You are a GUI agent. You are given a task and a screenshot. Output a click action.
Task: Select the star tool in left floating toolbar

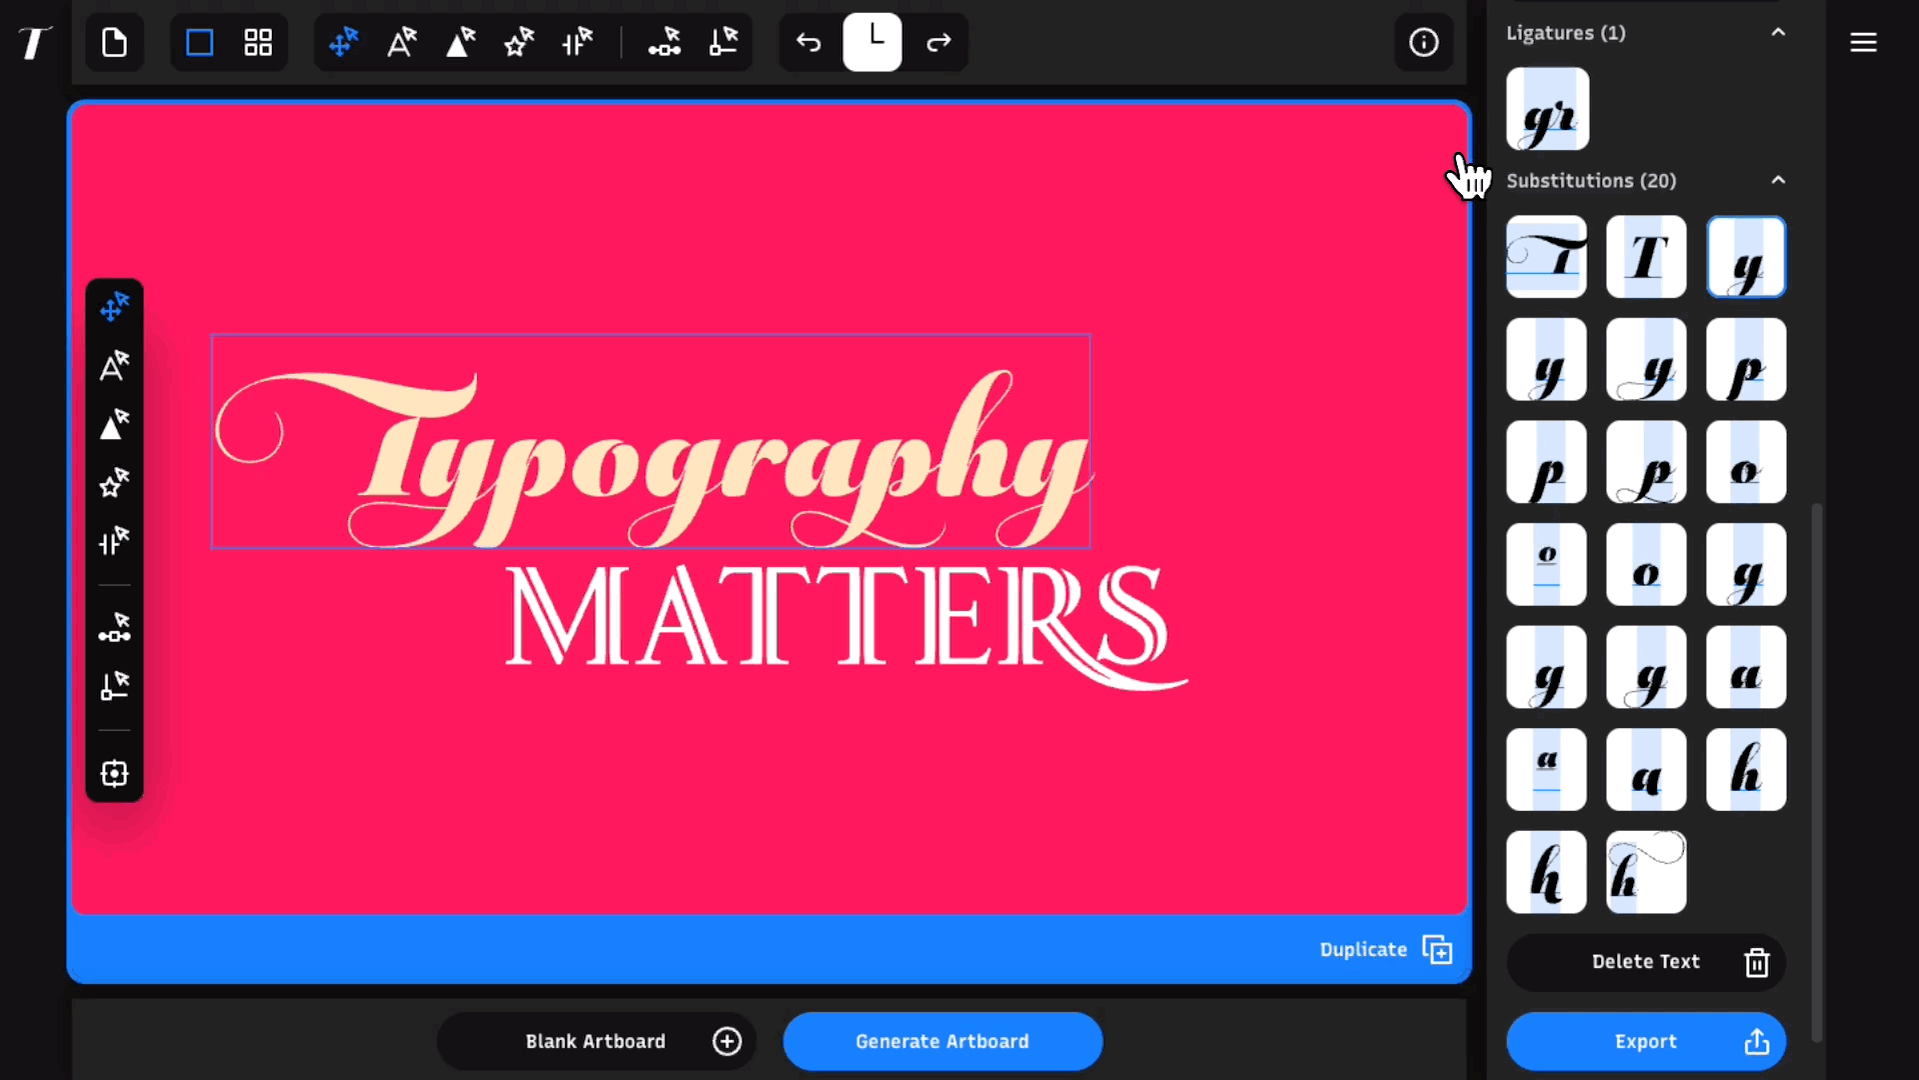[114, 483]
